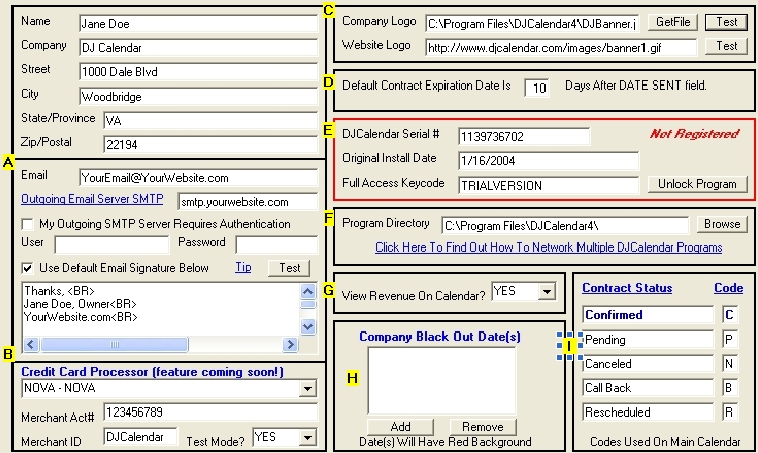758x453 pixels.
Task: Click signature horizontal scrollbar right arrow
Action: [290, 345]
